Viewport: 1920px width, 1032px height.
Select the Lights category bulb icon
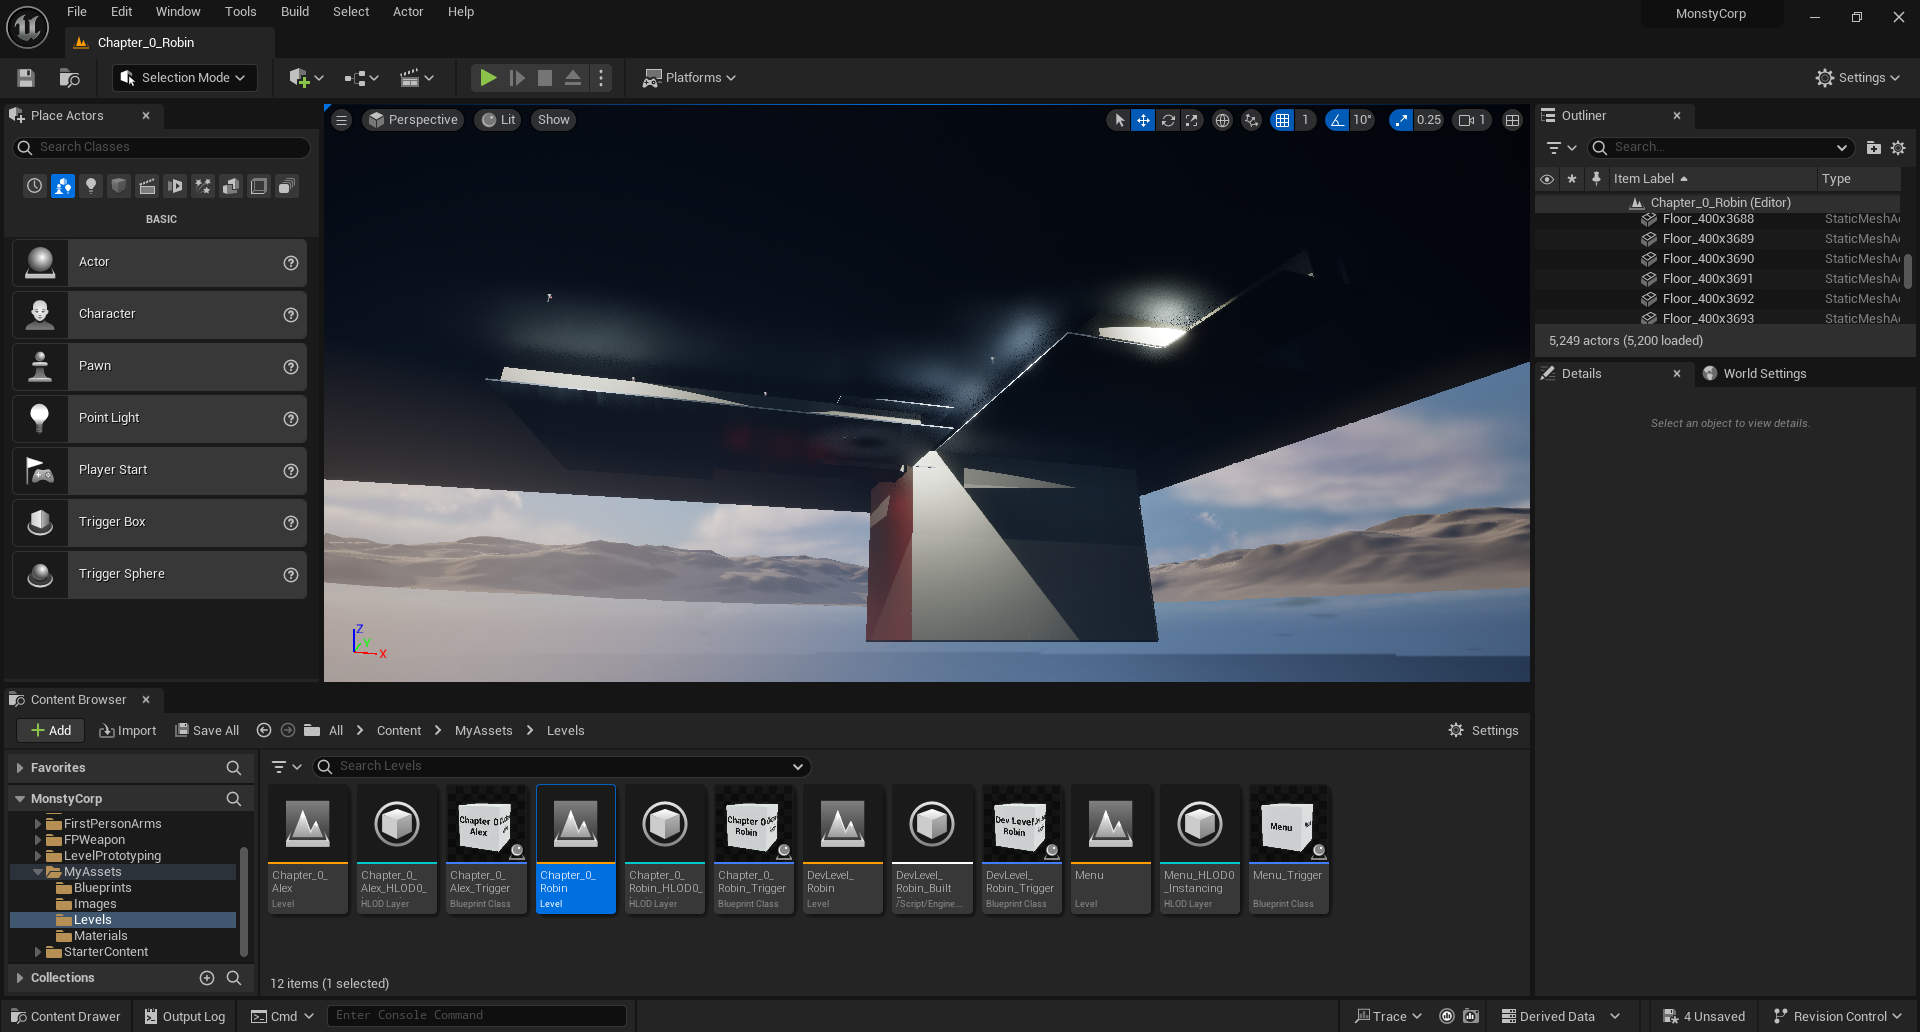91,186
